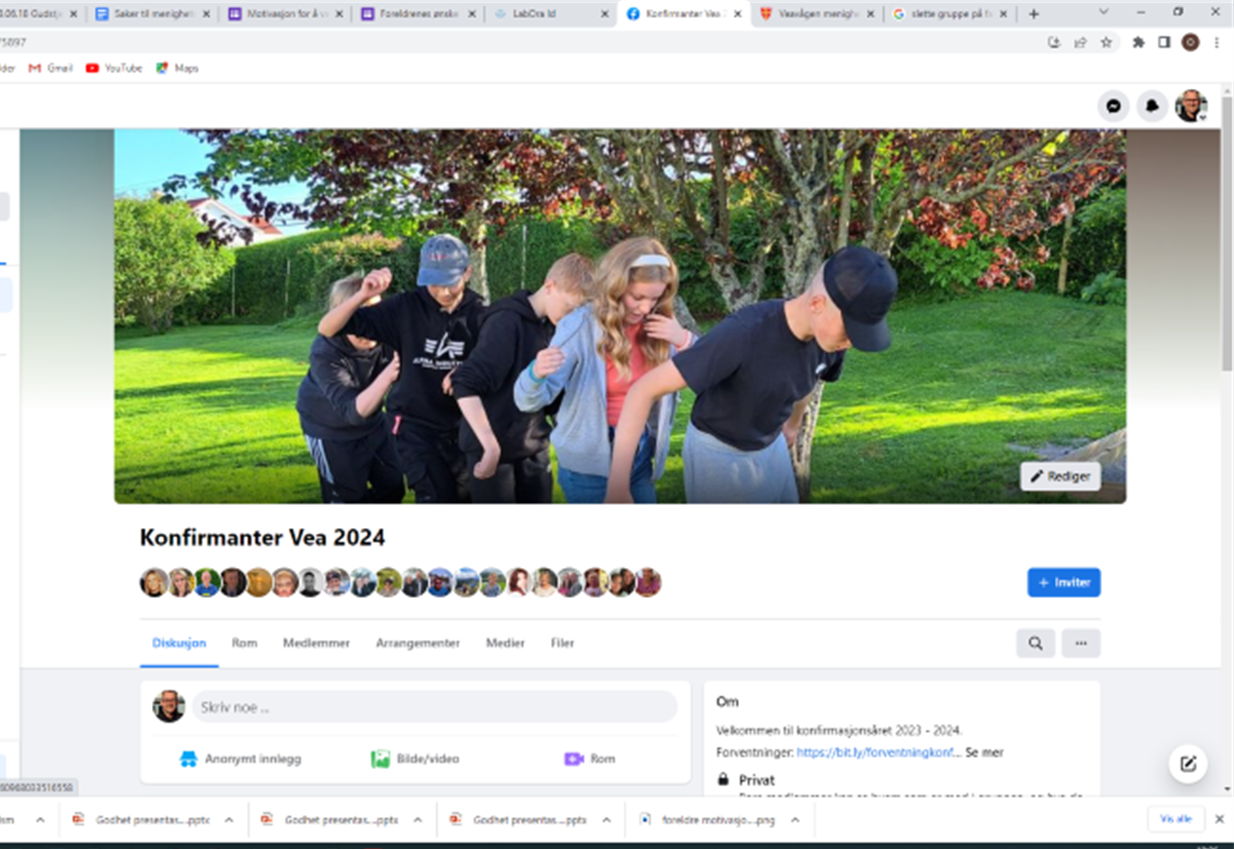Expand options for first Godhet presentas download

tap(229, 819)
